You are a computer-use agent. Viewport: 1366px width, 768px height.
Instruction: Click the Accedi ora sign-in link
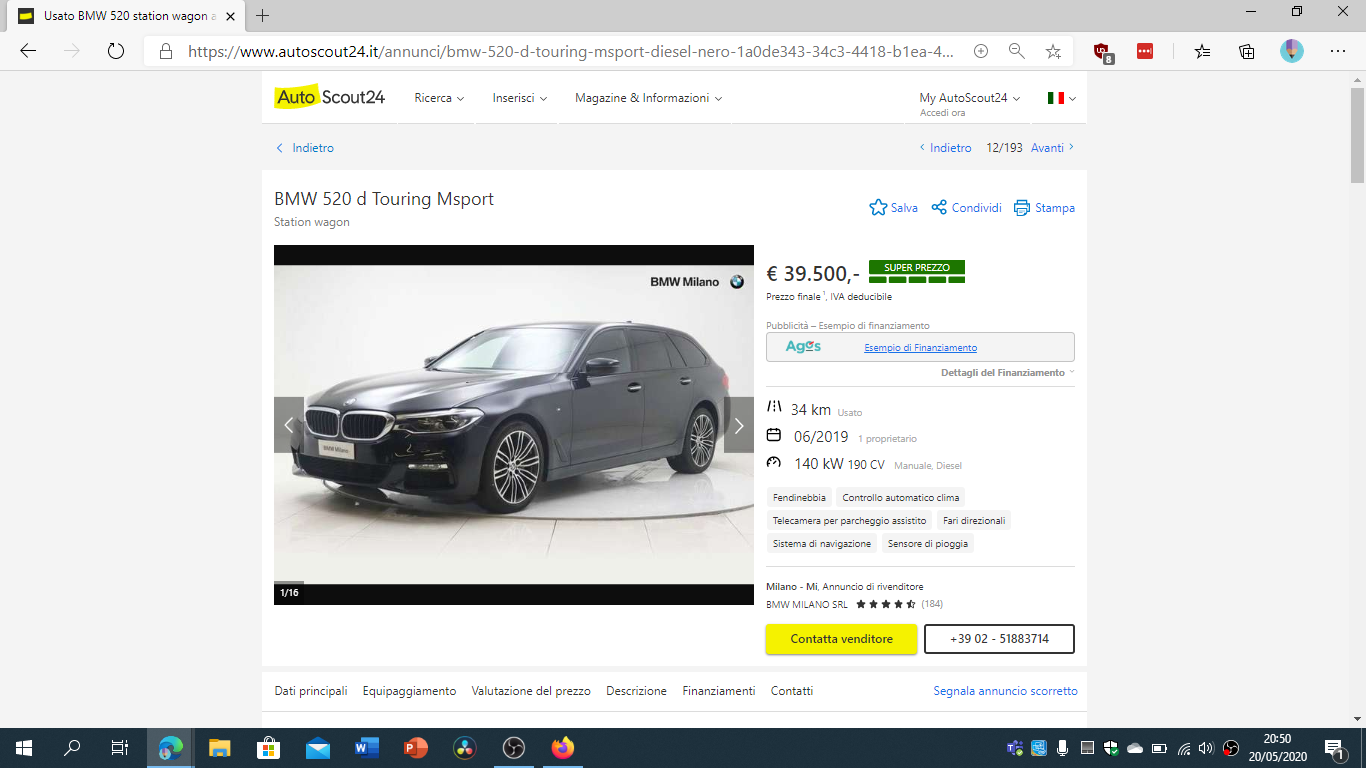(x=943, y=113)
